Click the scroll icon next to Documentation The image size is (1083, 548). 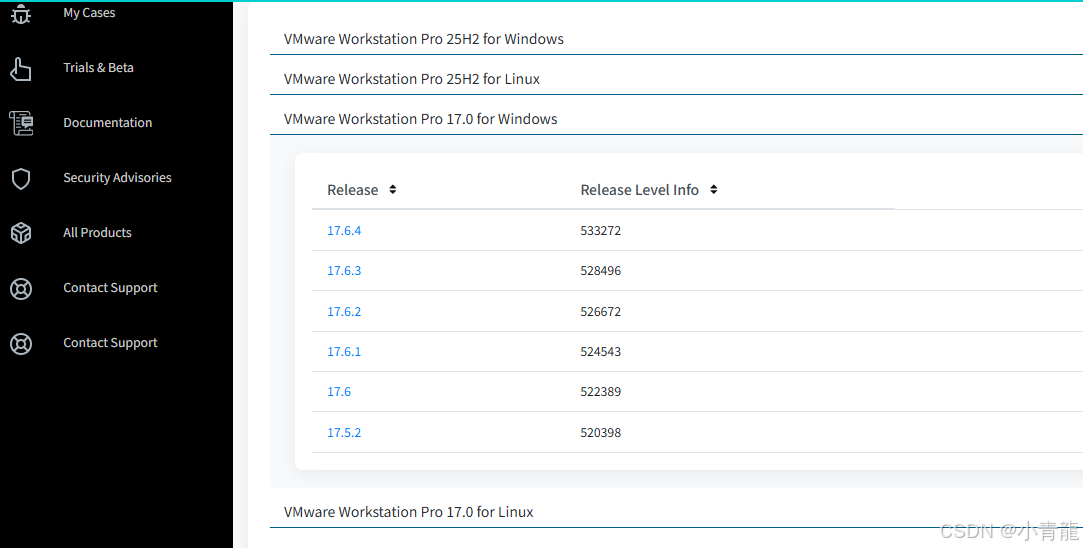(21, 123)
